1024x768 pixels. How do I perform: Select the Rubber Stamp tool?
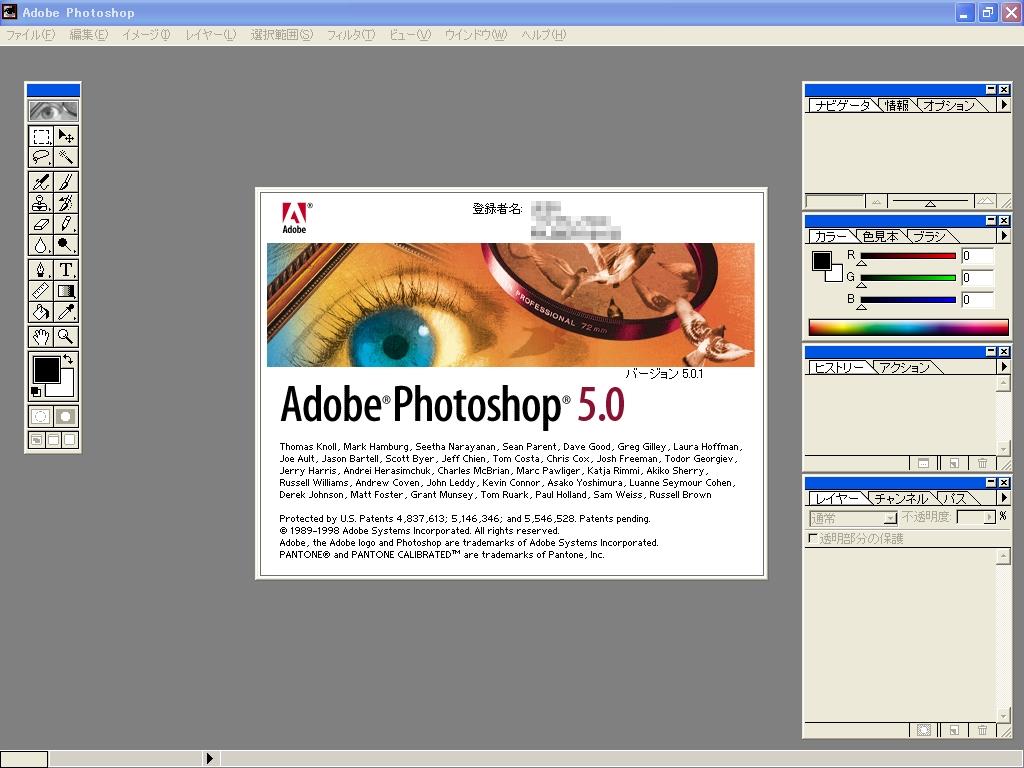pos(40,202)
